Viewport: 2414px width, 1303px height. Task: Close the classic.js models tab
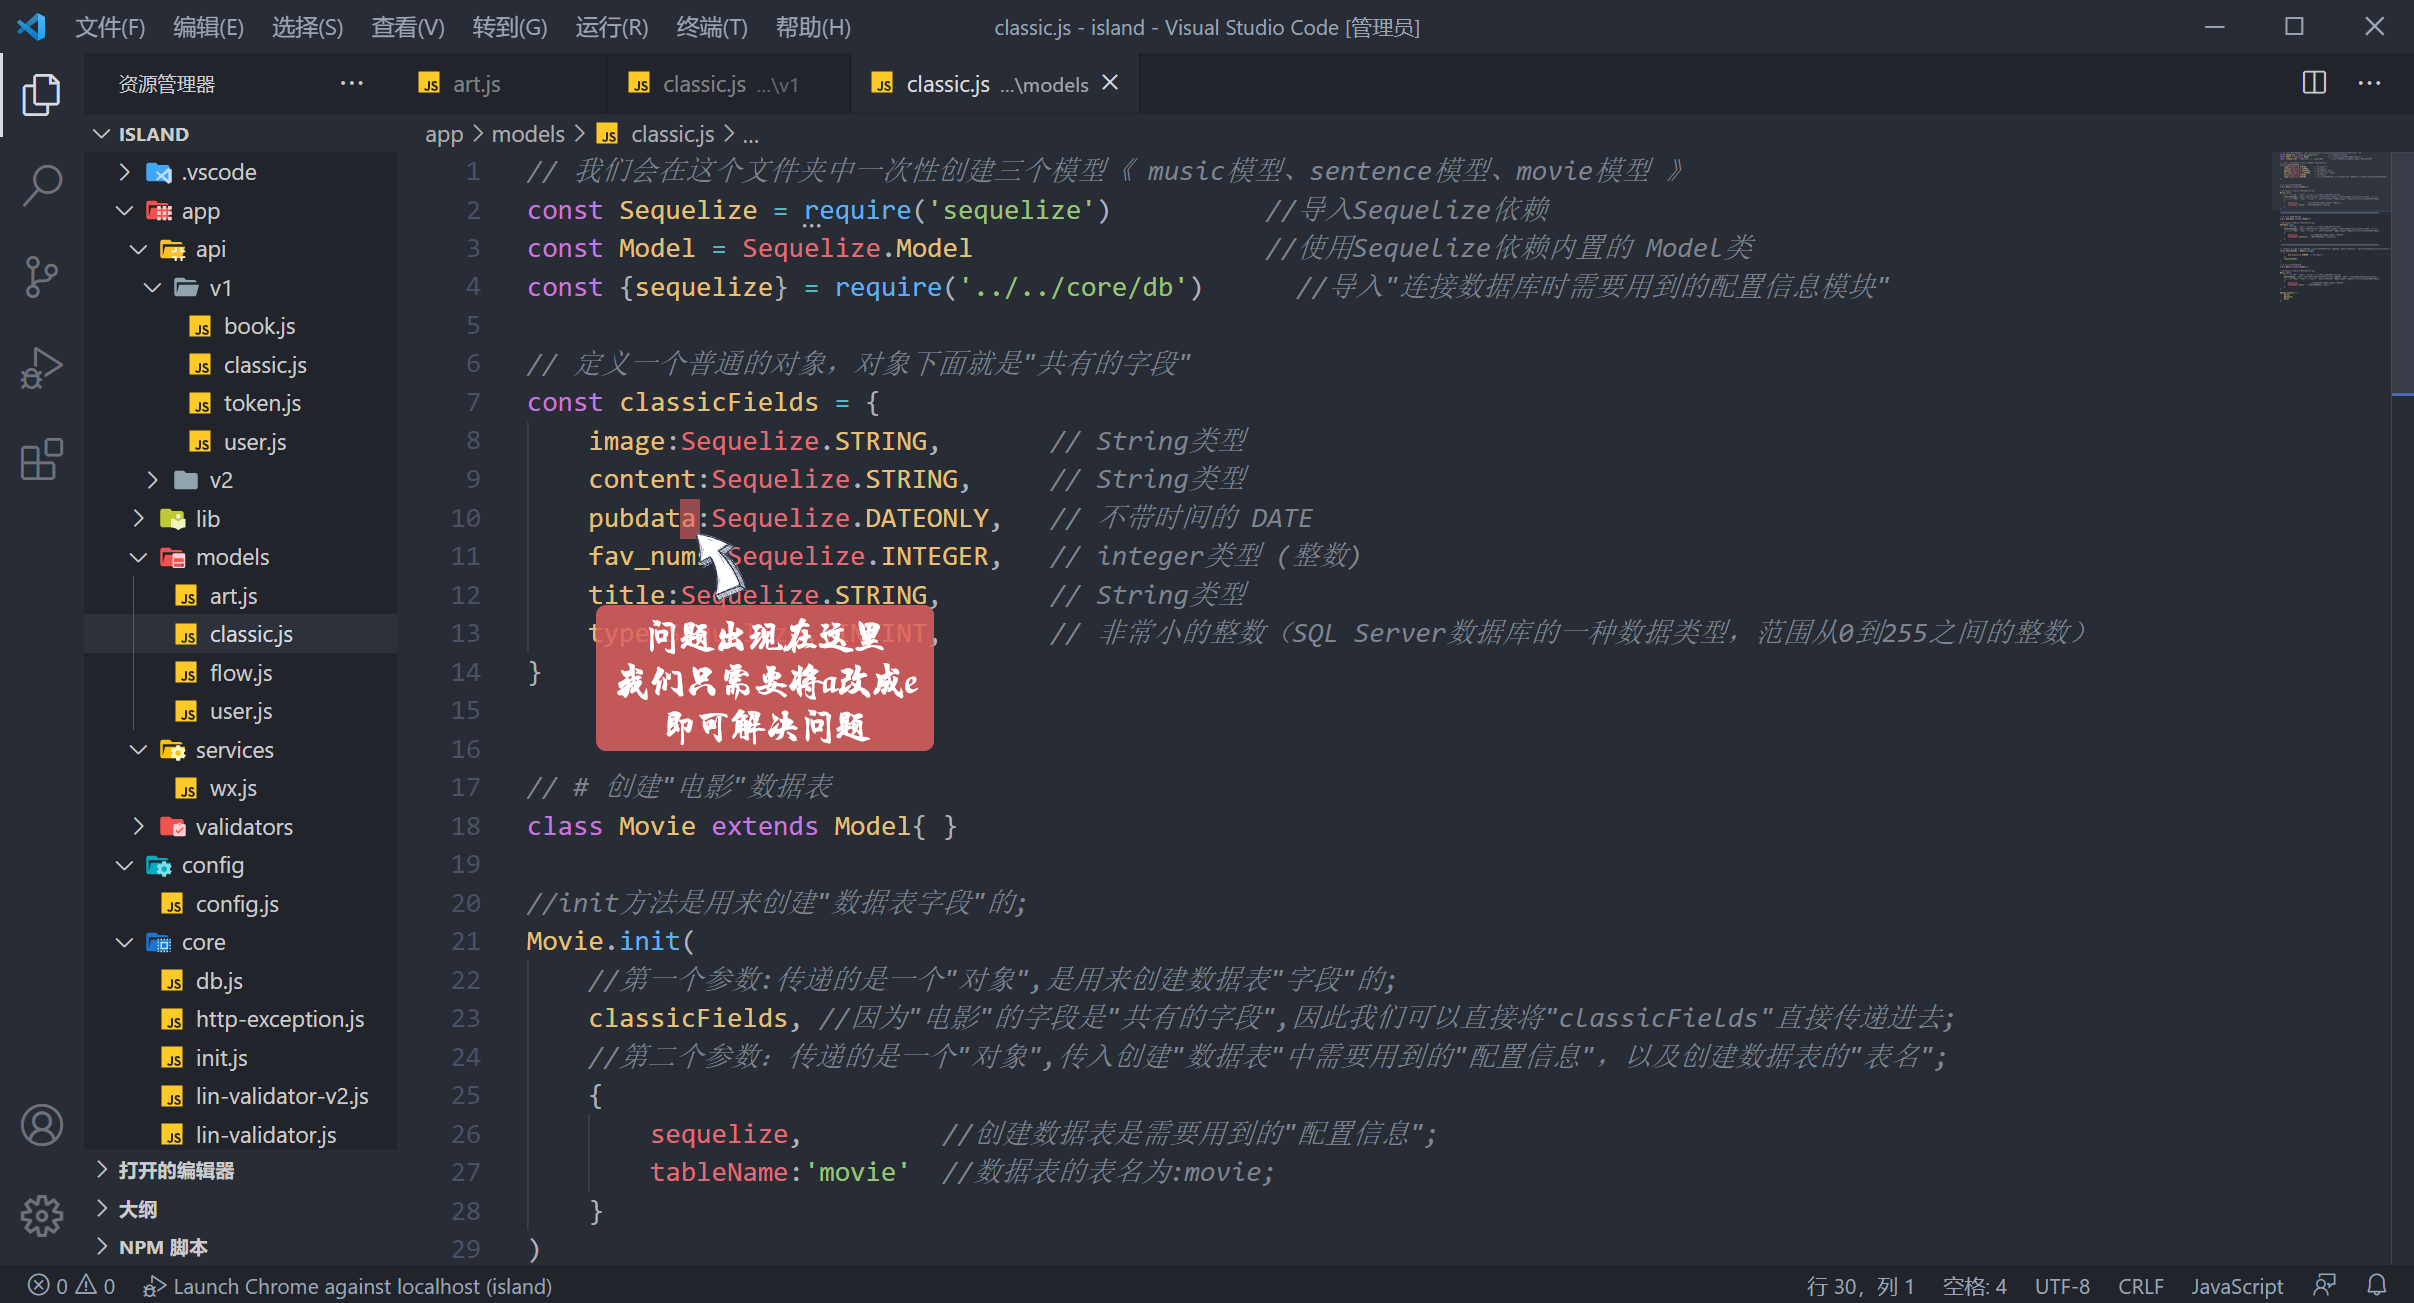[1110, 83]
